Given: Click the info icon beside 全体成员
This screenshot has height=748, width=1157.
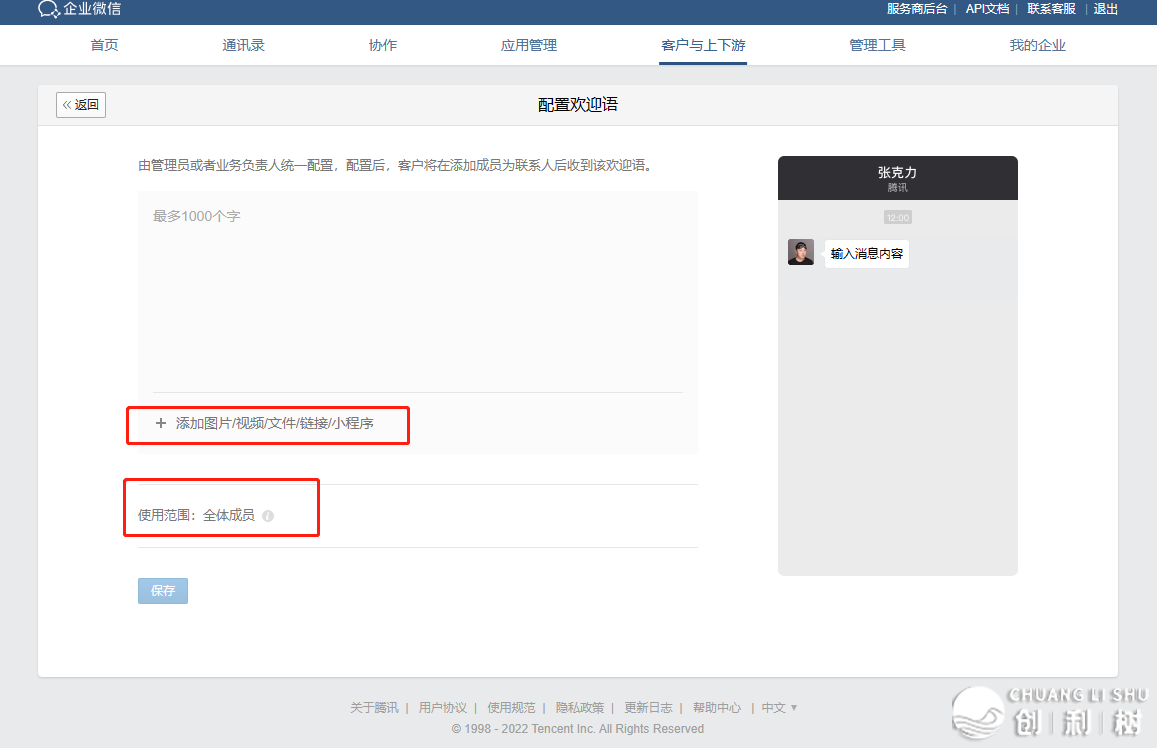Looking at the screenshot, I should pos(268,516).
